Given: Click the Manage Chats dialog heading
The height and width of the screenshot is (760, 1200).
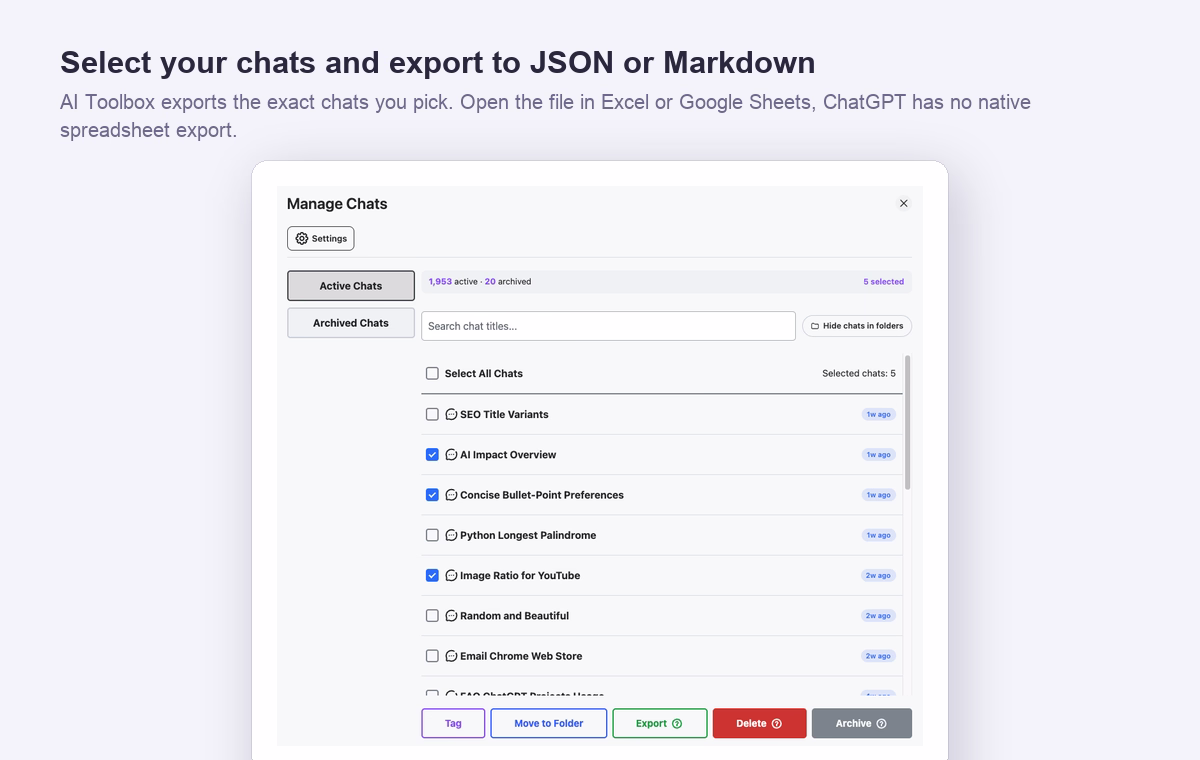Looking at the screenshot, I should (337, 204).
